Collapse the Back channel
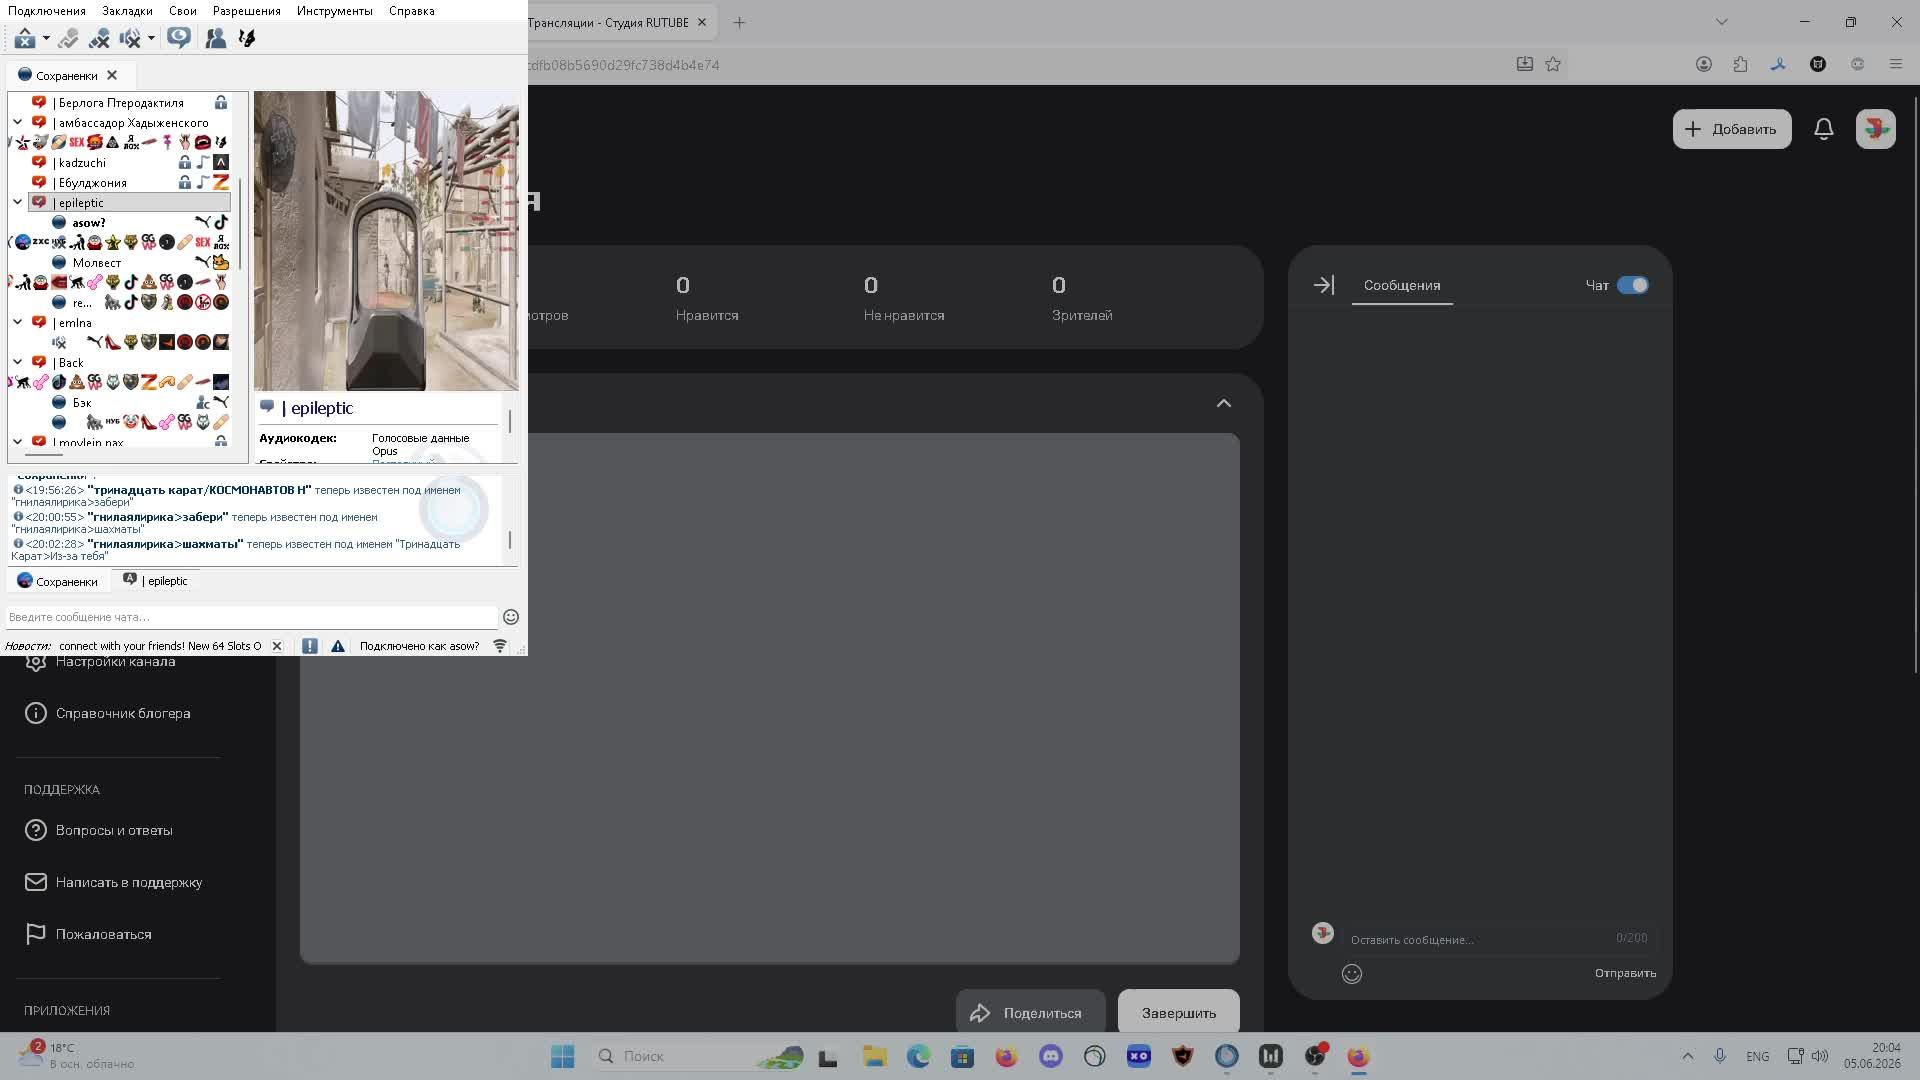1920x1080 pixels. click(18, 362)
